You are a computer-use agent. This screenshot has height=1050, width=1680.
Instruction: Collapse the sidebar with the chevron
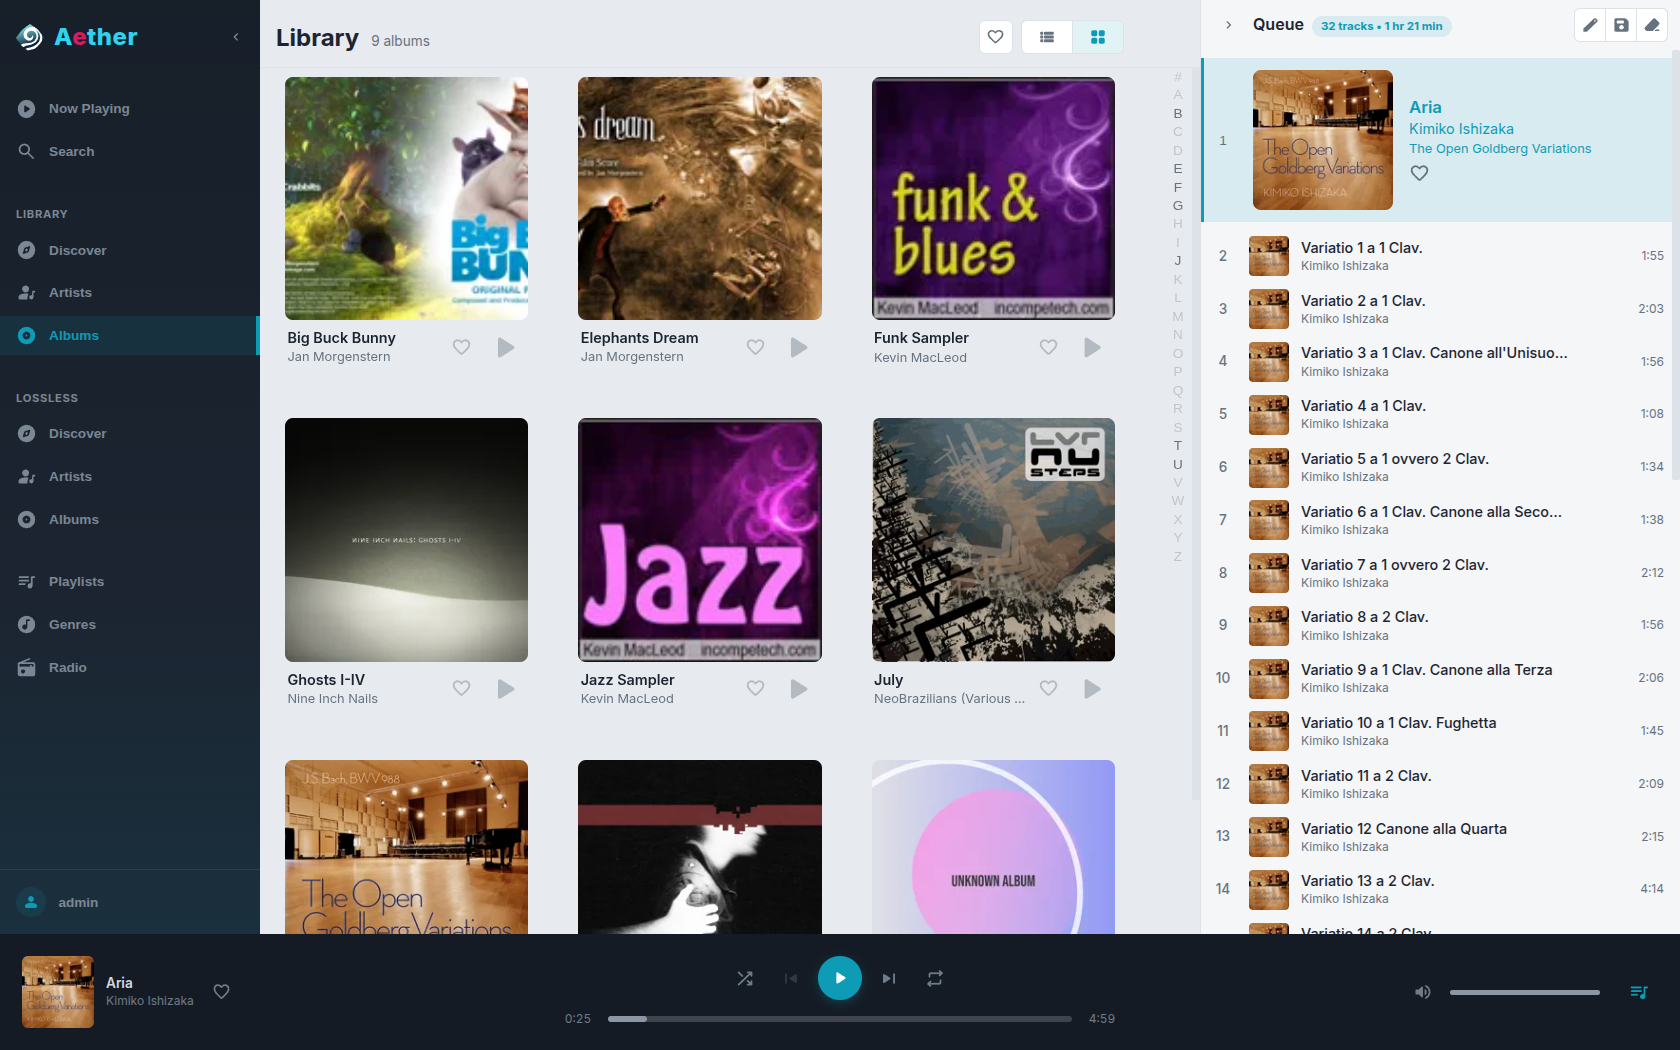[236, 37]
